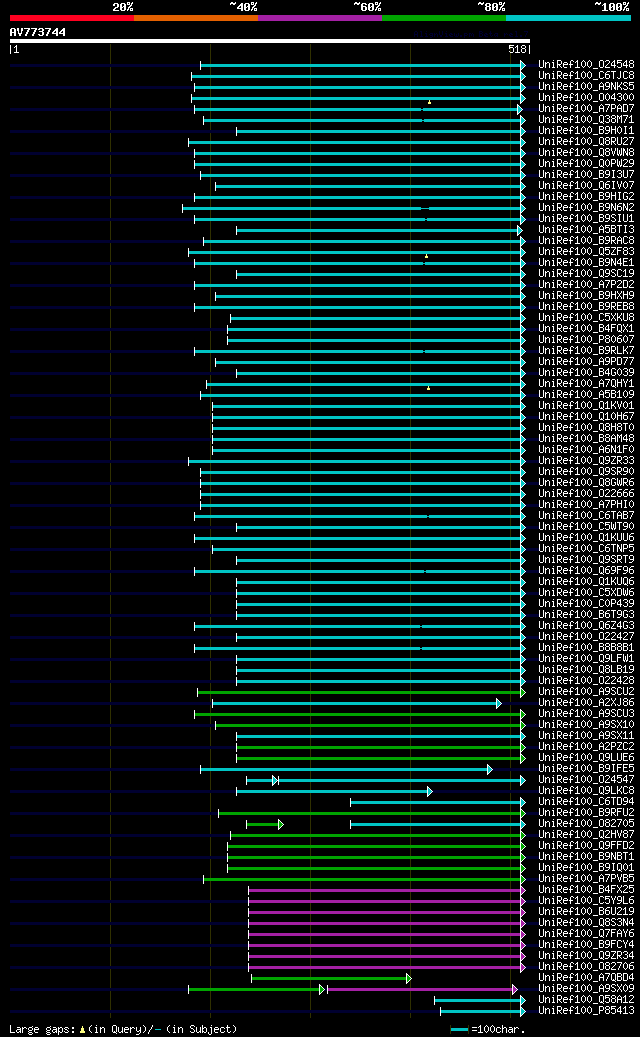The width and height of the screenshot is (640, 1037).
Task: Select the UniRef100_Q9ZR33 label
Action: tap(586, 461)
